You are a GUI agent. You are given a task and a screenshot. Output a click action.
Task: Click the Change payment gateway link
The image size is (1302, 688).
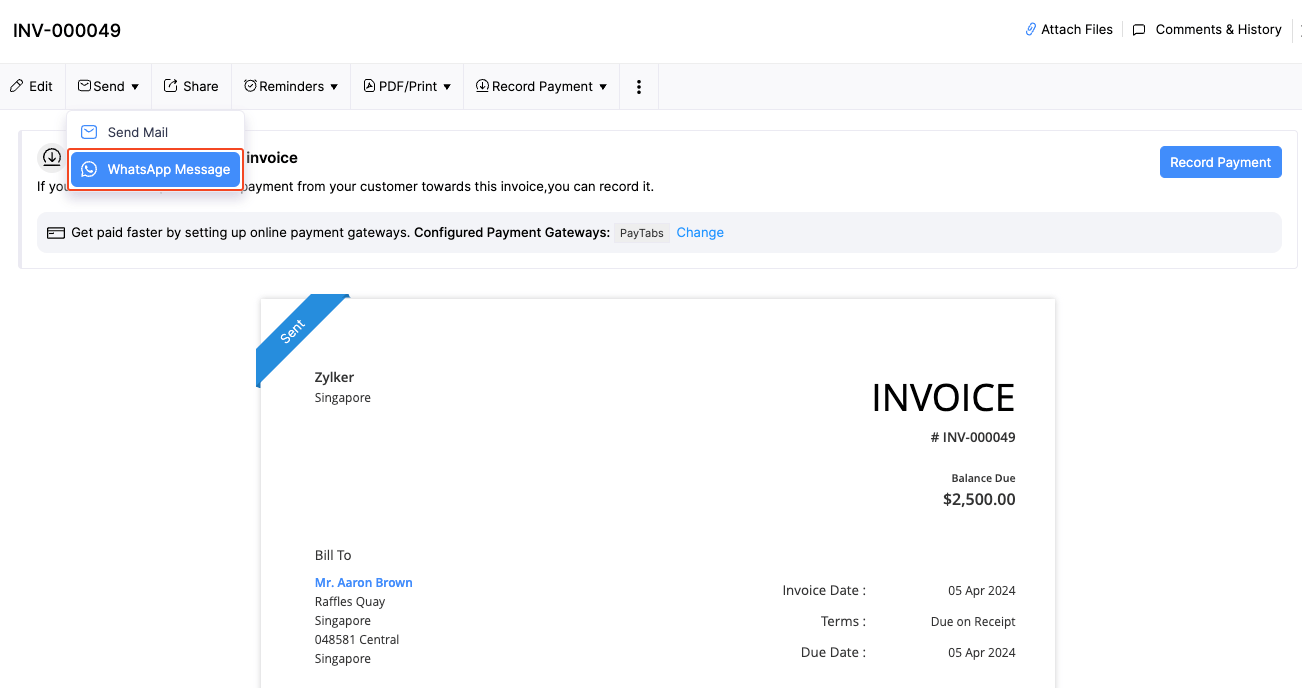(x=700, y=233)
